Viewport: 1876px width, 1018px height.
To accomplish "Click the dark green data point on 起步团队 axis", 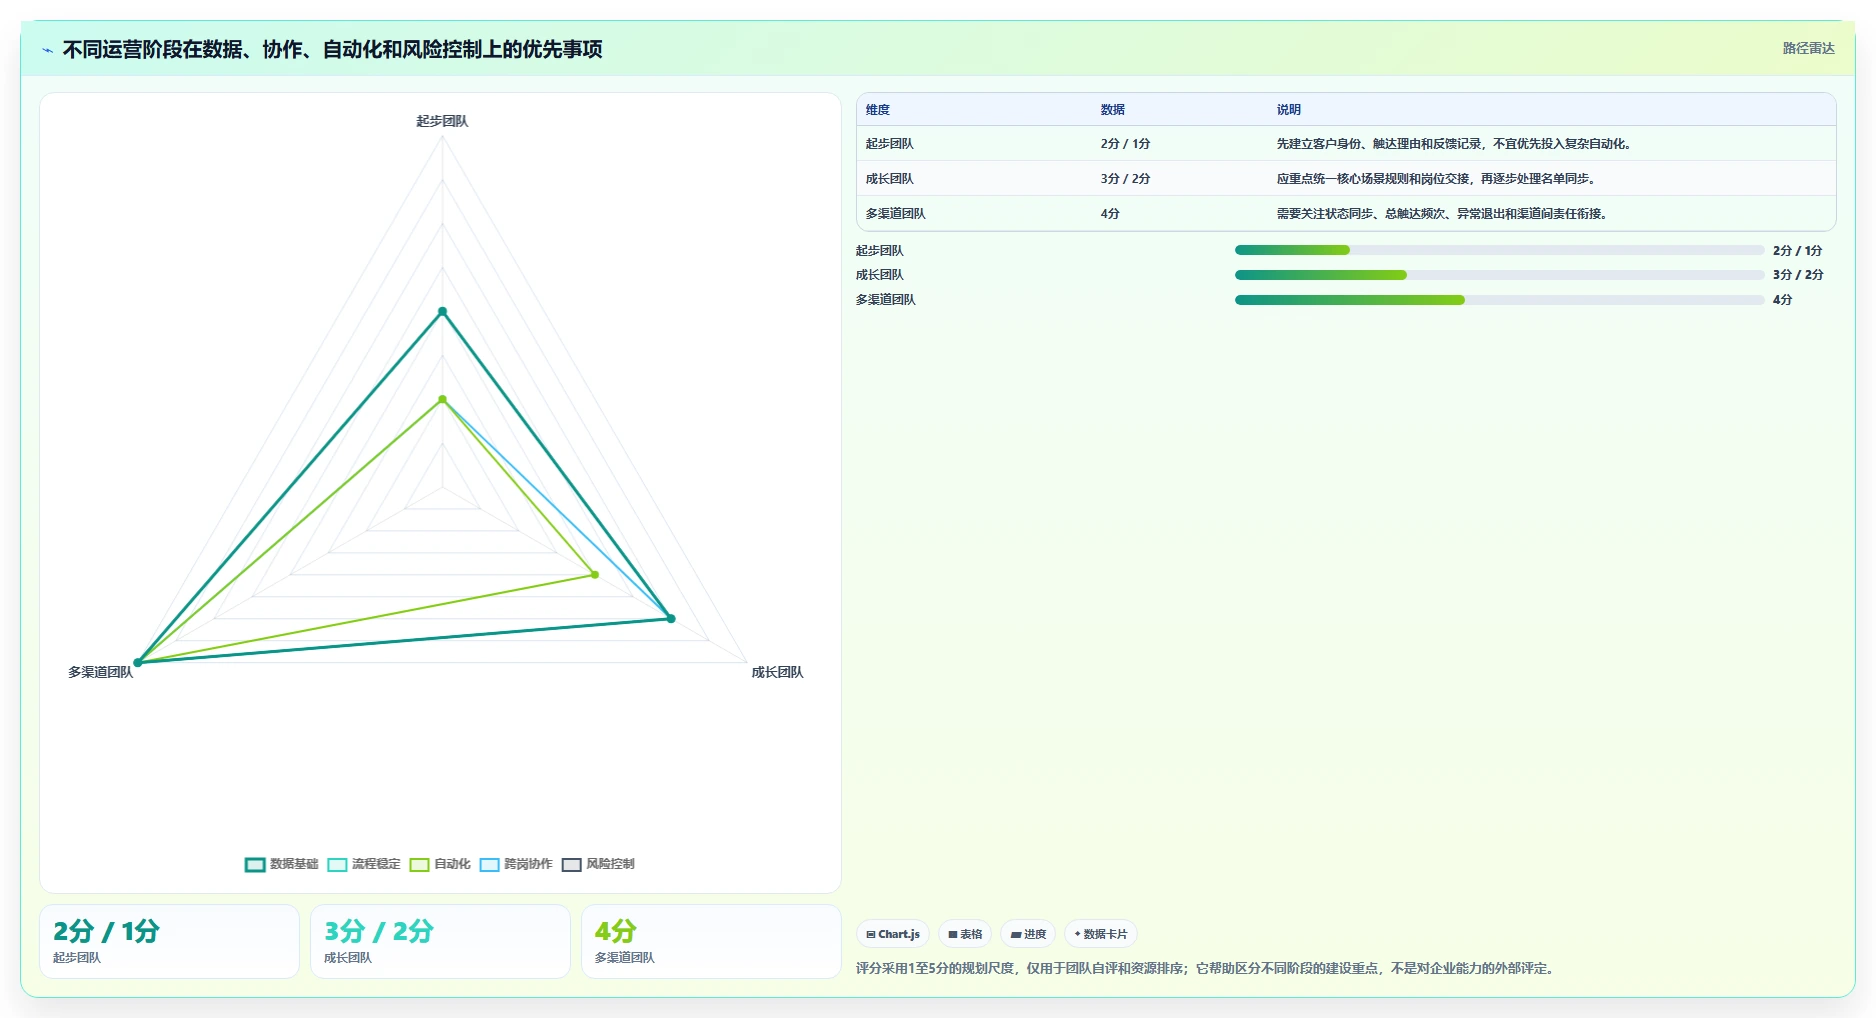I will (x=443, y=312).
